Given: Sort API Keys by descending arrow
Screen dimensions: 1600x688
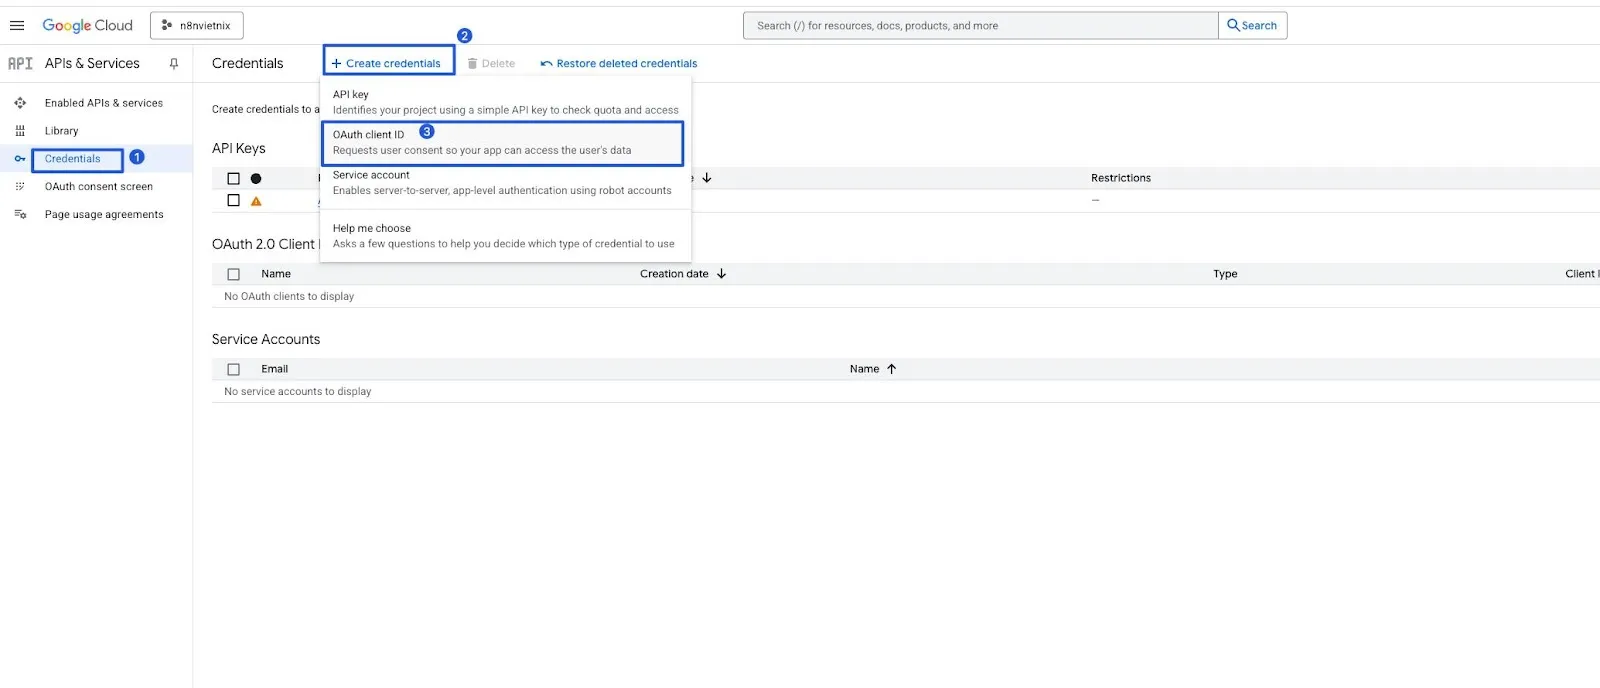Looking at the screenshot, I should click(707, 178).
